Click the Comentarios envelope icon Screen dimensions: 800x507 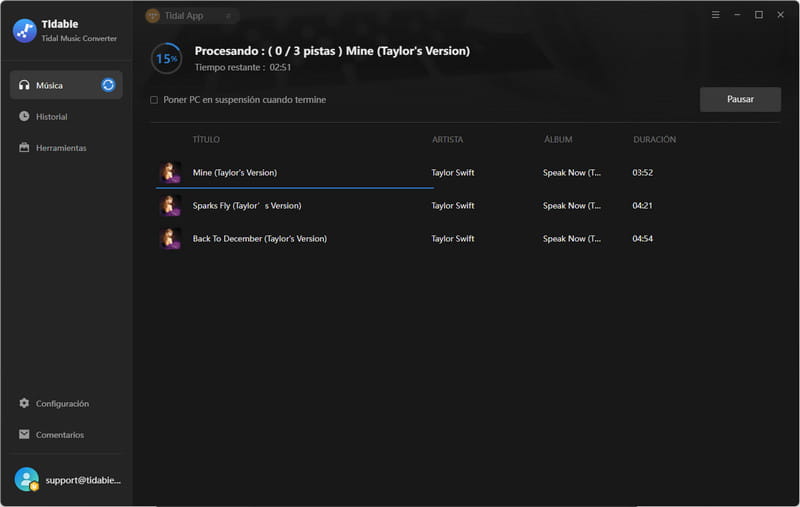pyautogui.click(x=24, y=434)
